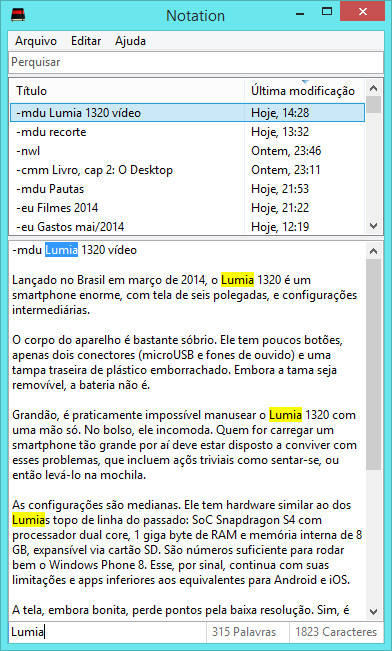Screen dimensions: 392x651
Task: Click the 'Lumia' find field at bottom
Action: [108, 632]
